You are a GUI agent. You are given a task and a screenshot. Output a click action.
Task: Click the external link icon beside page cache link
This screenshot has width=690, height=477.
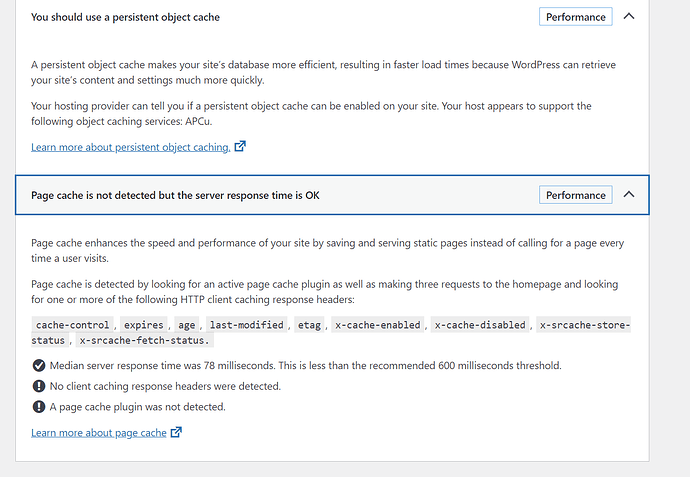click(176, 432)
